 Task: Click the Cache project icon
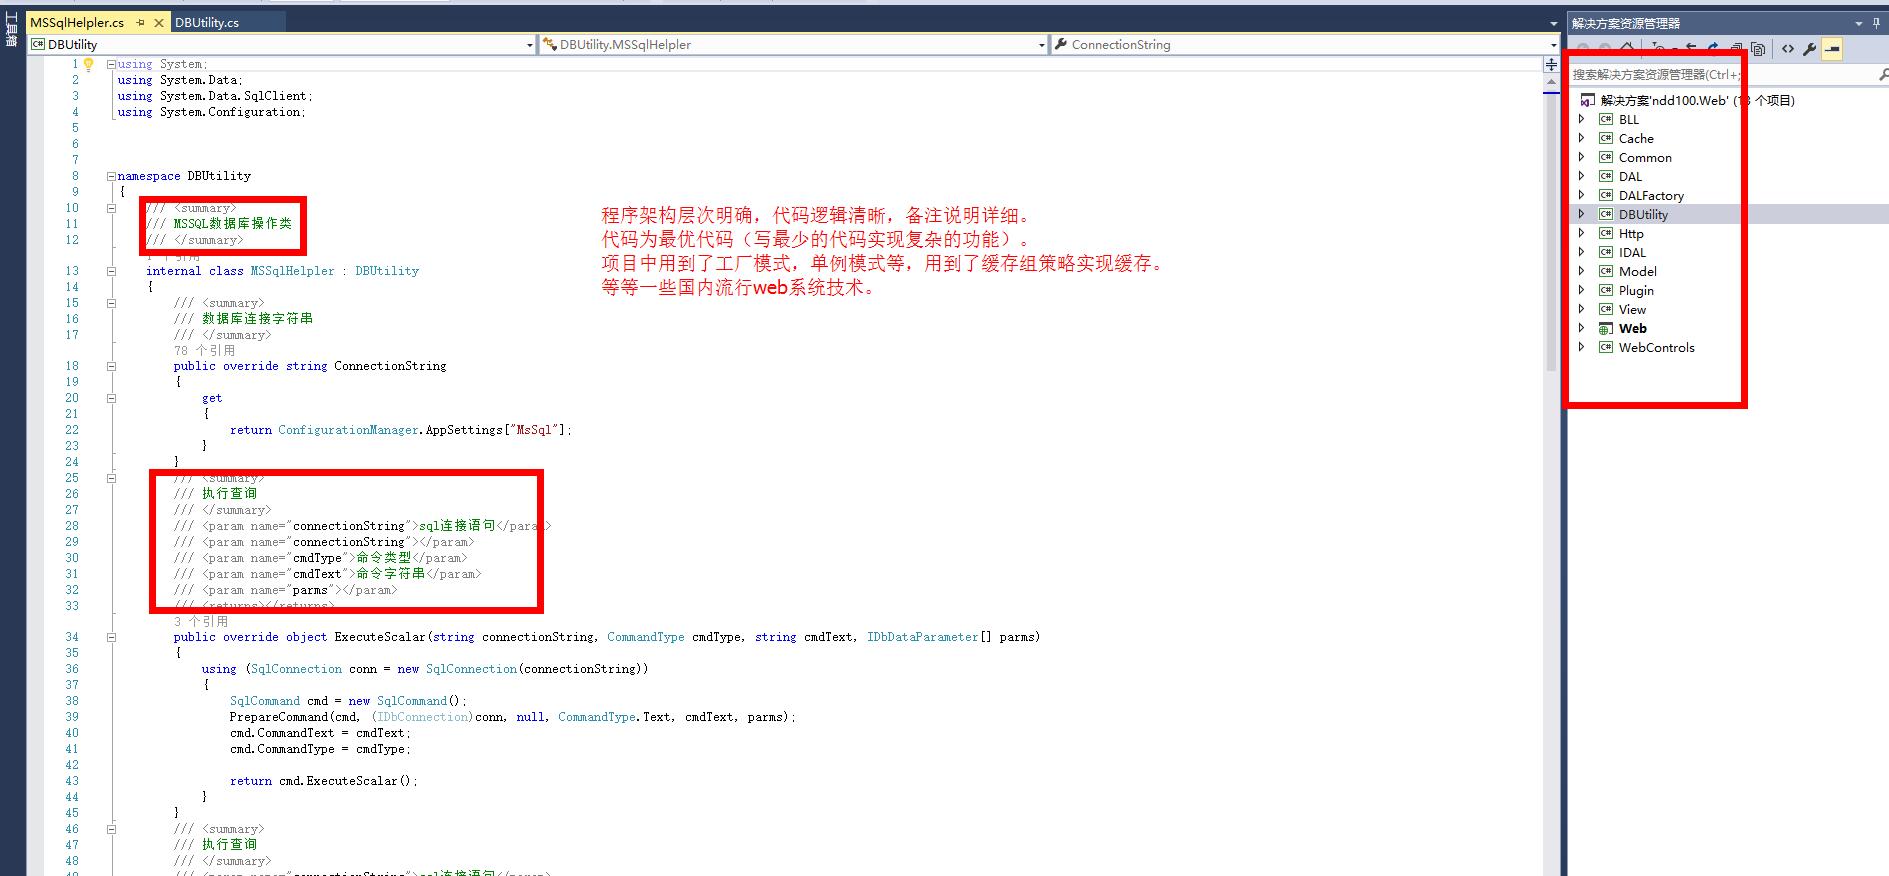coord(1606,138)
